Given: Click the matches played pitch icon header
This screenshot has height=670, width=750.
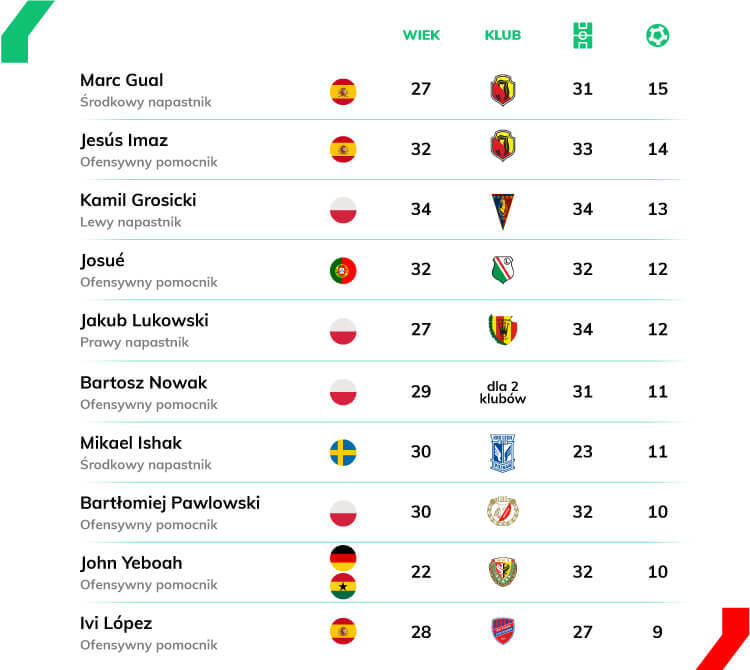Looking at the screenshot, I should click(x=582, y=35).
